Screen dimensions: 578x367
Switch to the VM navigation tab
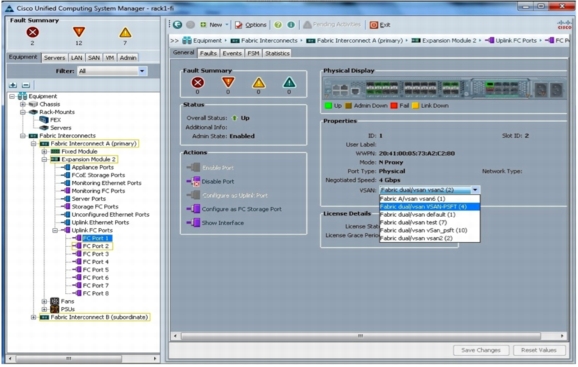[109, 58]
